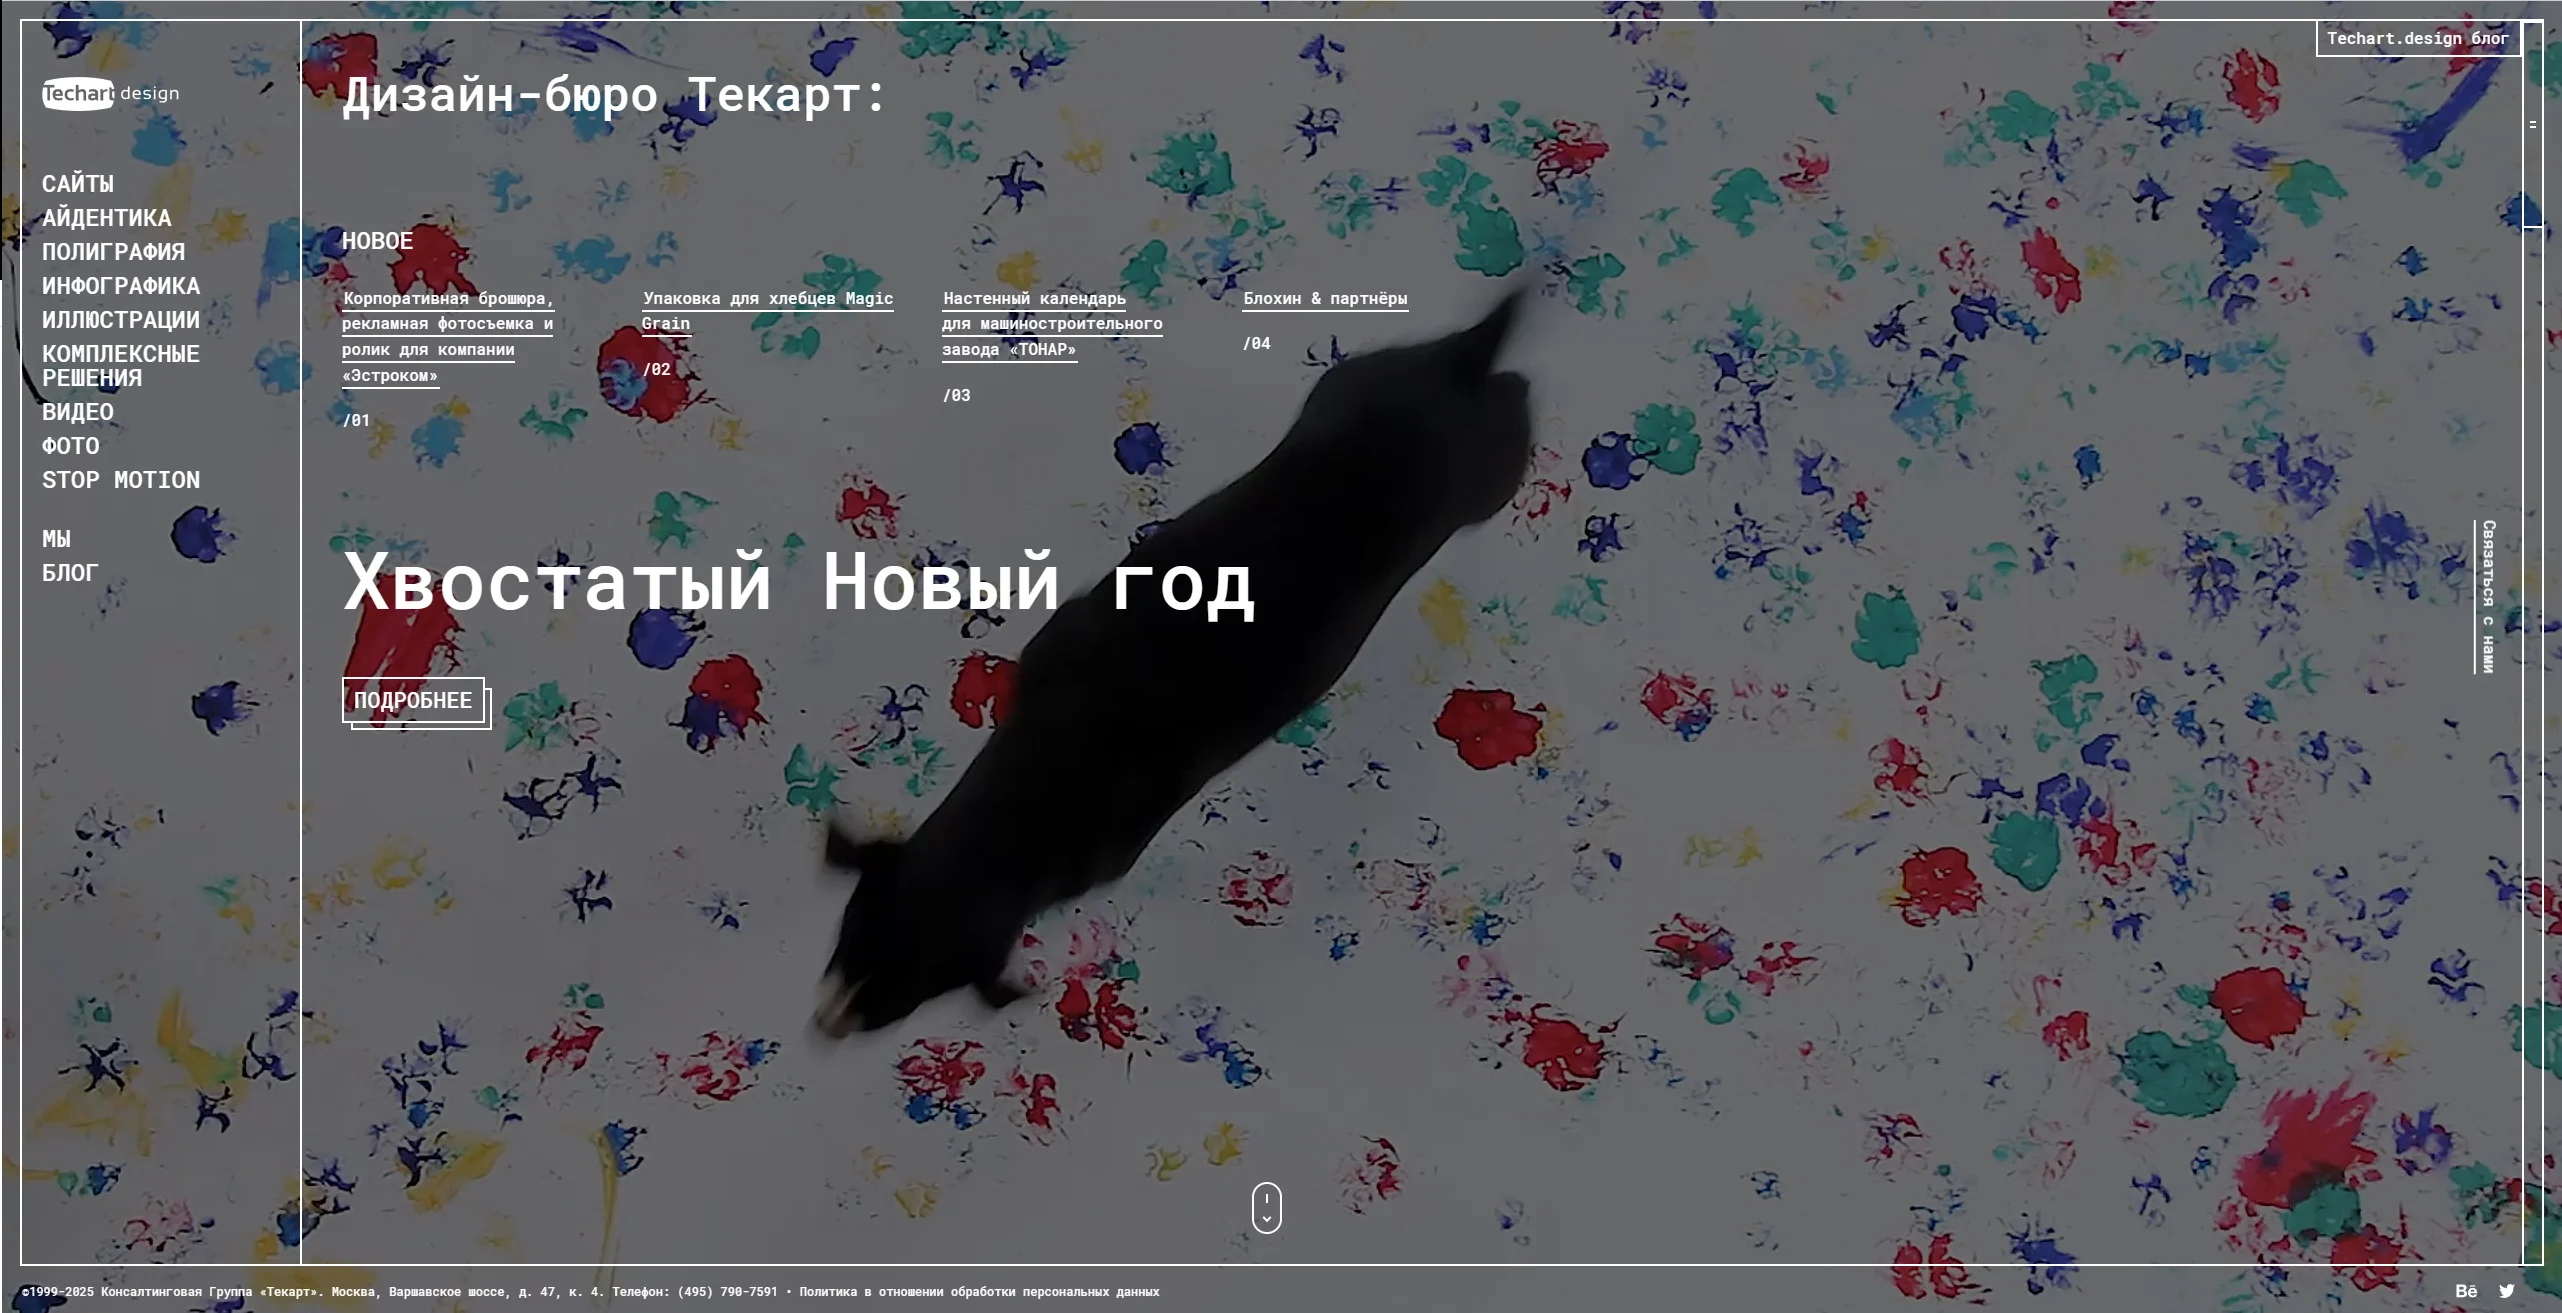Open the Behance social icon

tap(2466, 1291)
